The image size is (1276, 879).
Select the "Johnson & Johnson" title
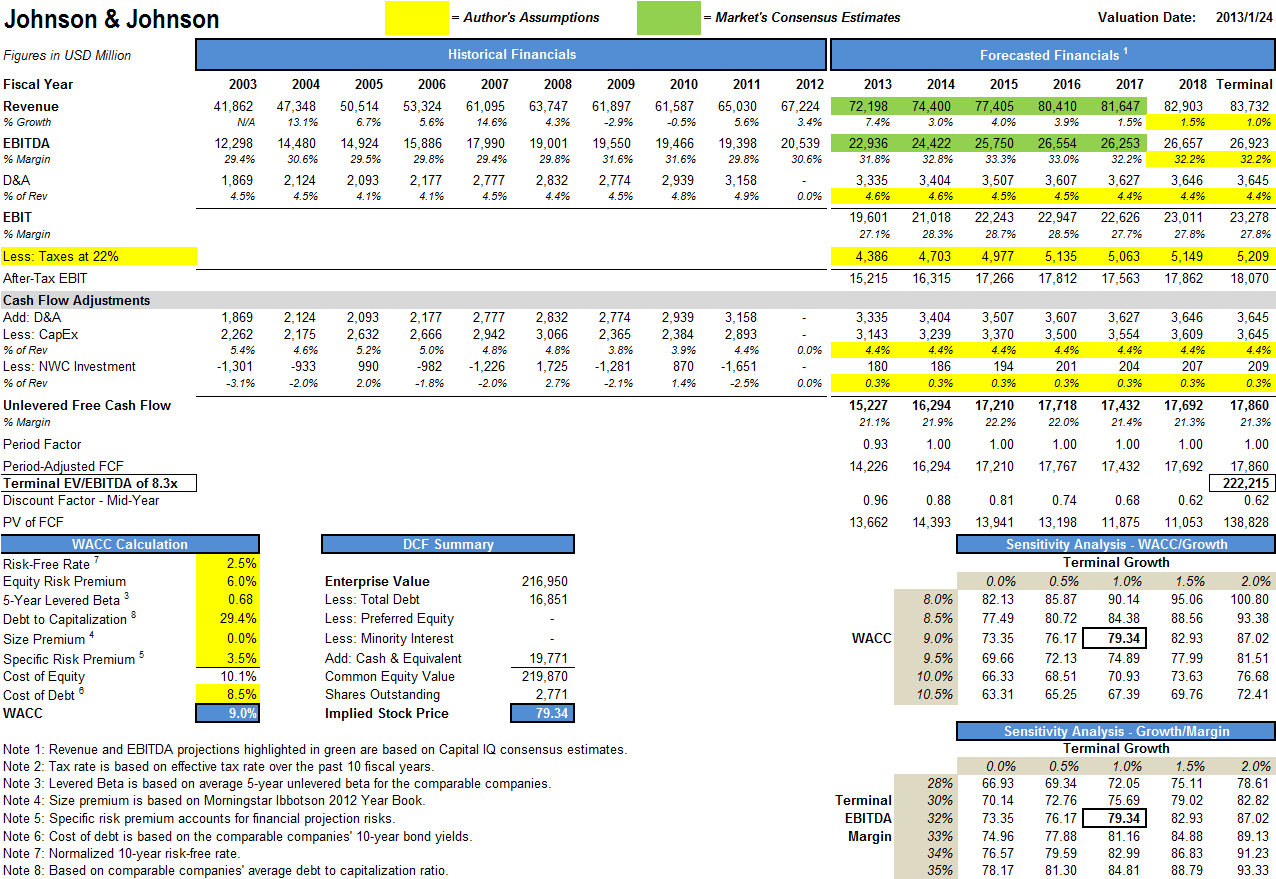point(111,19)
